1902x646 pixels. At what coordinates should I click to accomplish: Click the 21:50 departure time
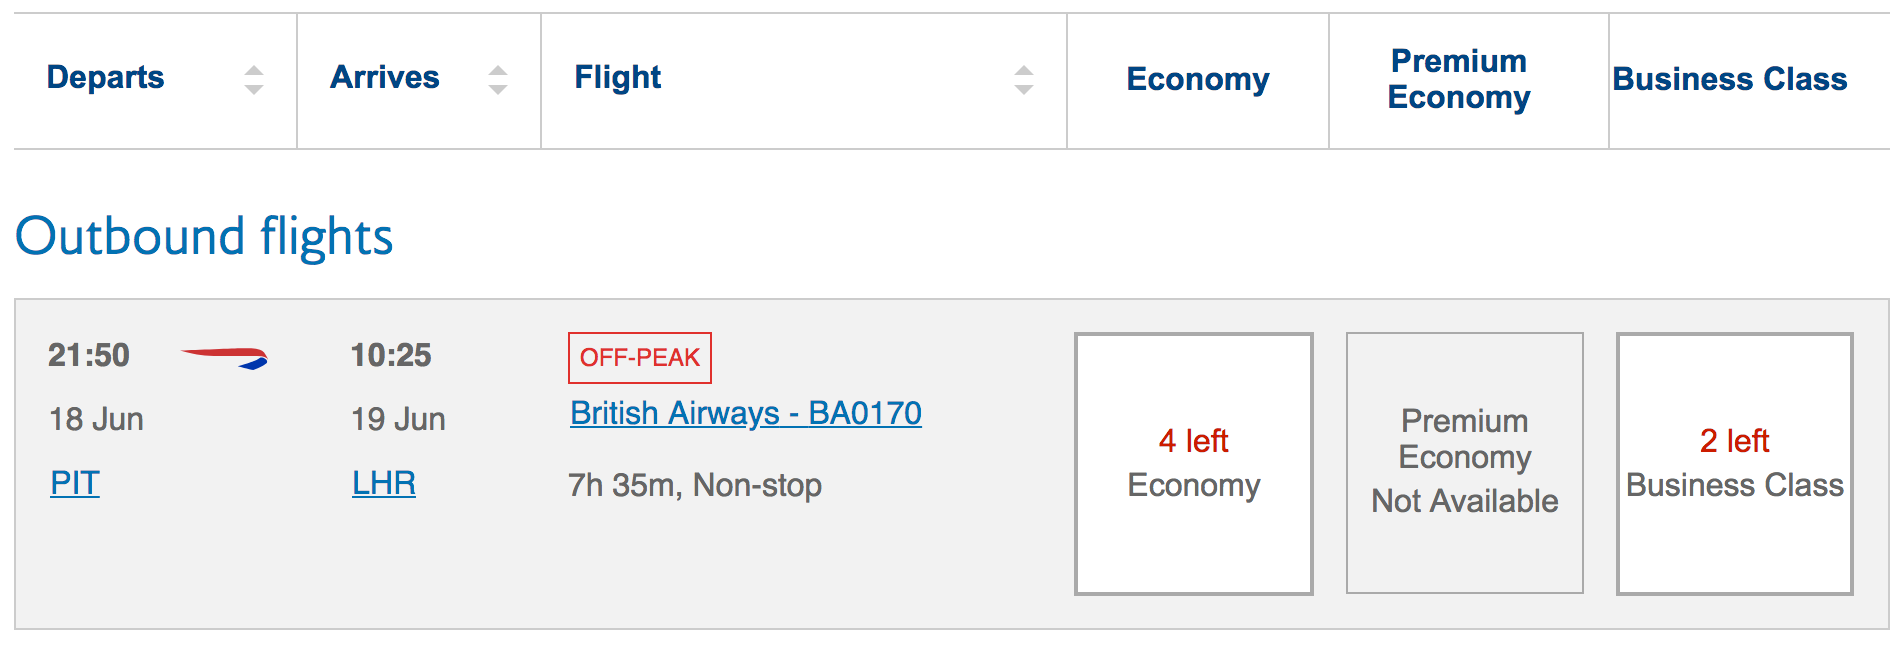(x=89, y=356)
